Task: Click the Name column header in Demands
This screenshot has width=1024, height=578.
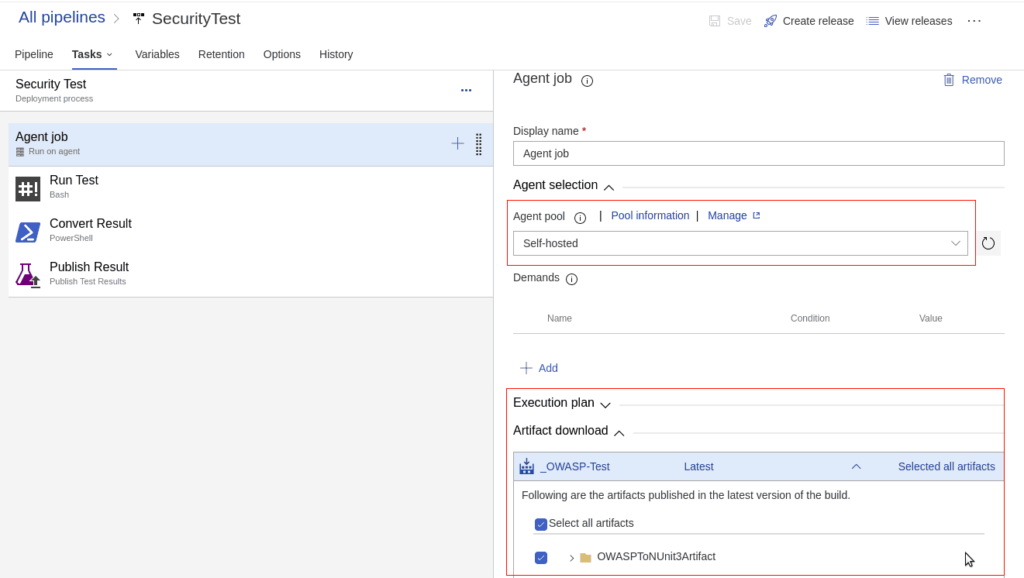Action: [559, 318]
